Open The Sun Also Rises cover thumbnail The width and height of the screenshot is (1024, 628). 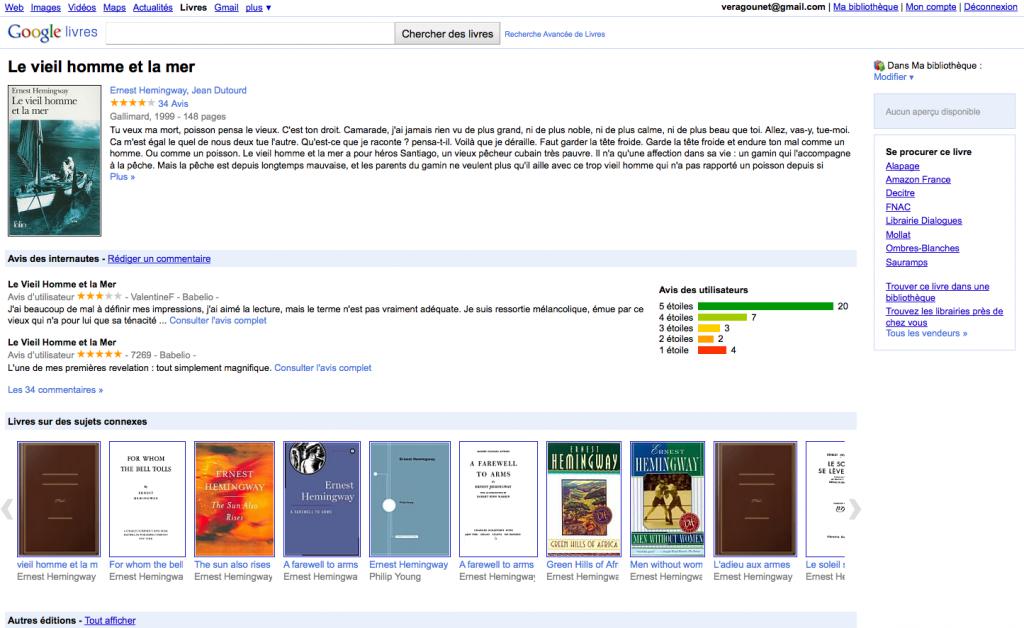pos(234,499)
